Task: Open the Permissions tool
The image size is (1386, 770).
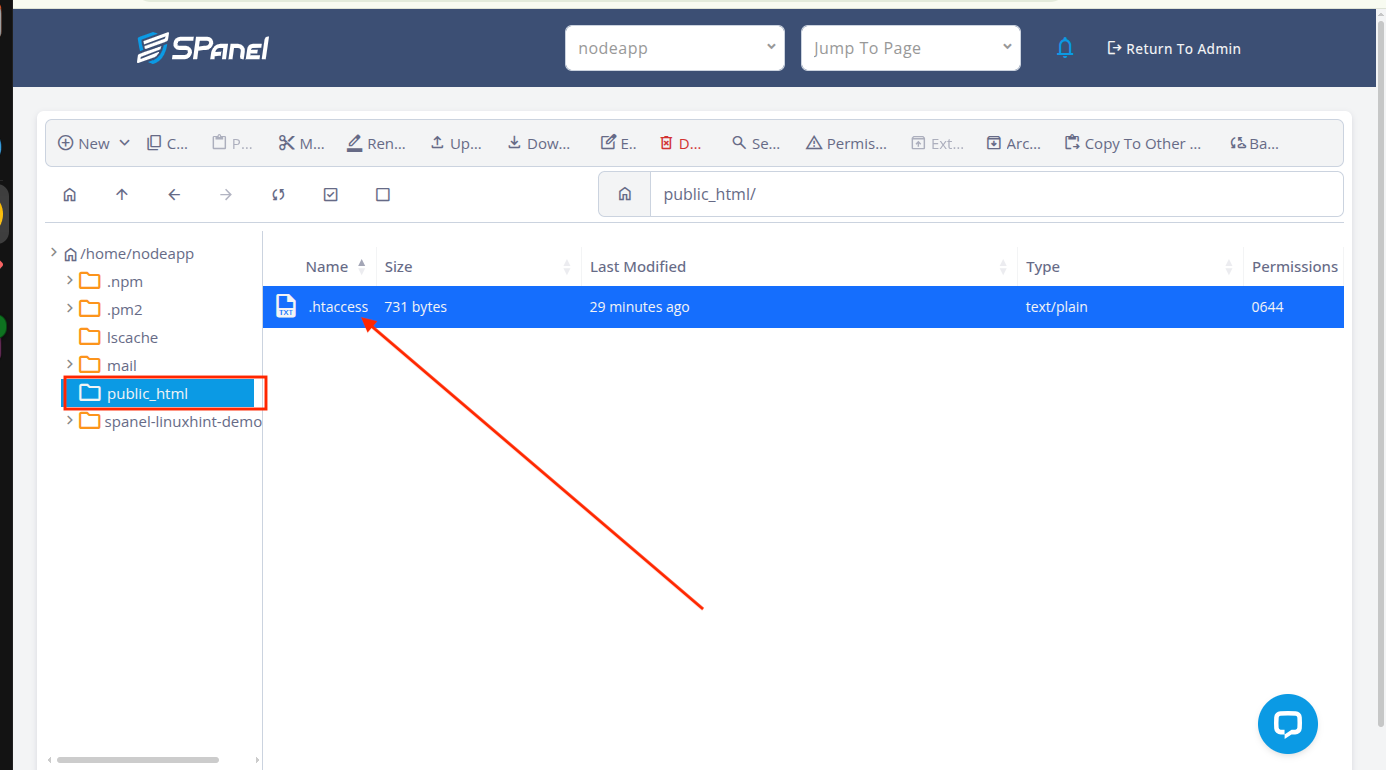Action: (x=846, y=143)
